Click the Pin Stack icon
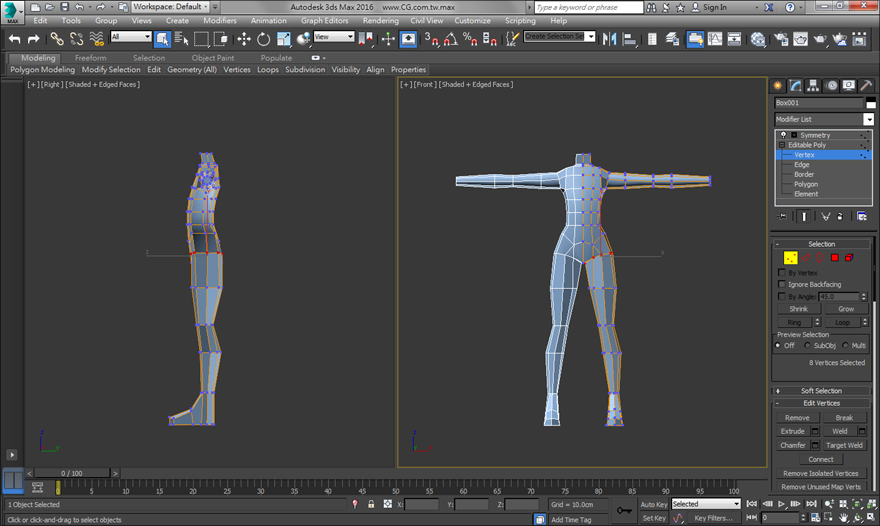This screenshot has width=880, height=526. point(783,215)
